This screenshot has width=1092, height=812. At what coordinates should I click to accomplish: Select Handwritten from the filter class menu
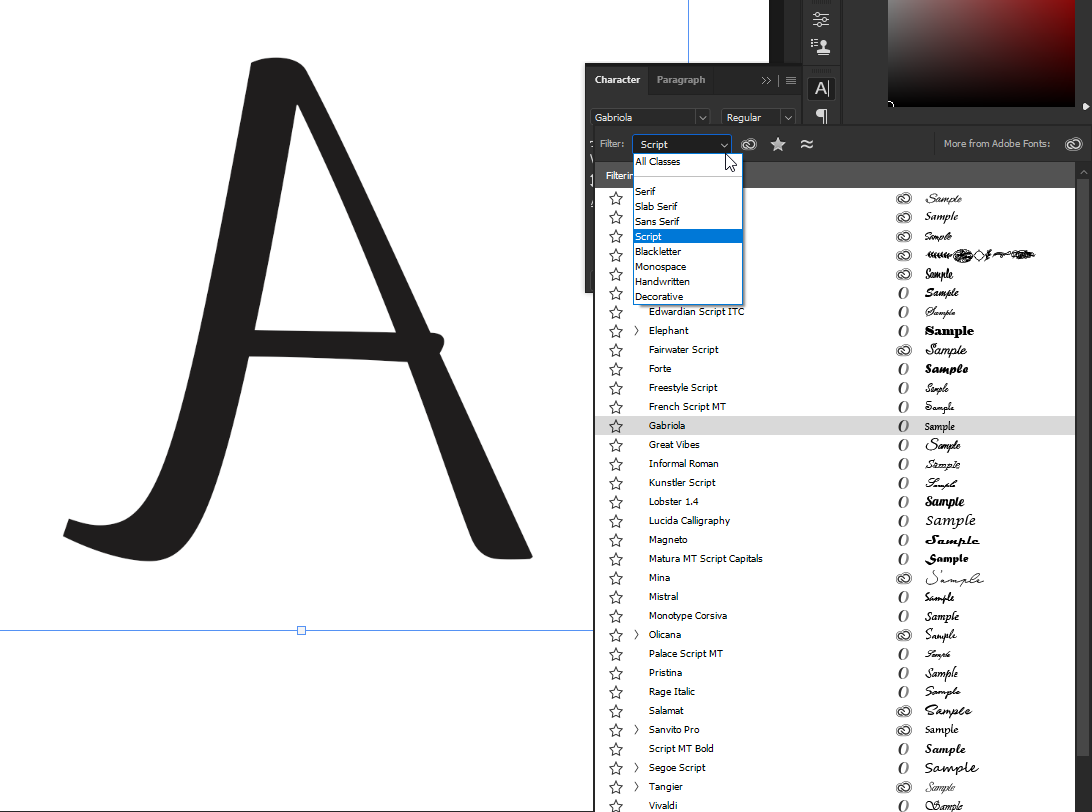(662, 281)
